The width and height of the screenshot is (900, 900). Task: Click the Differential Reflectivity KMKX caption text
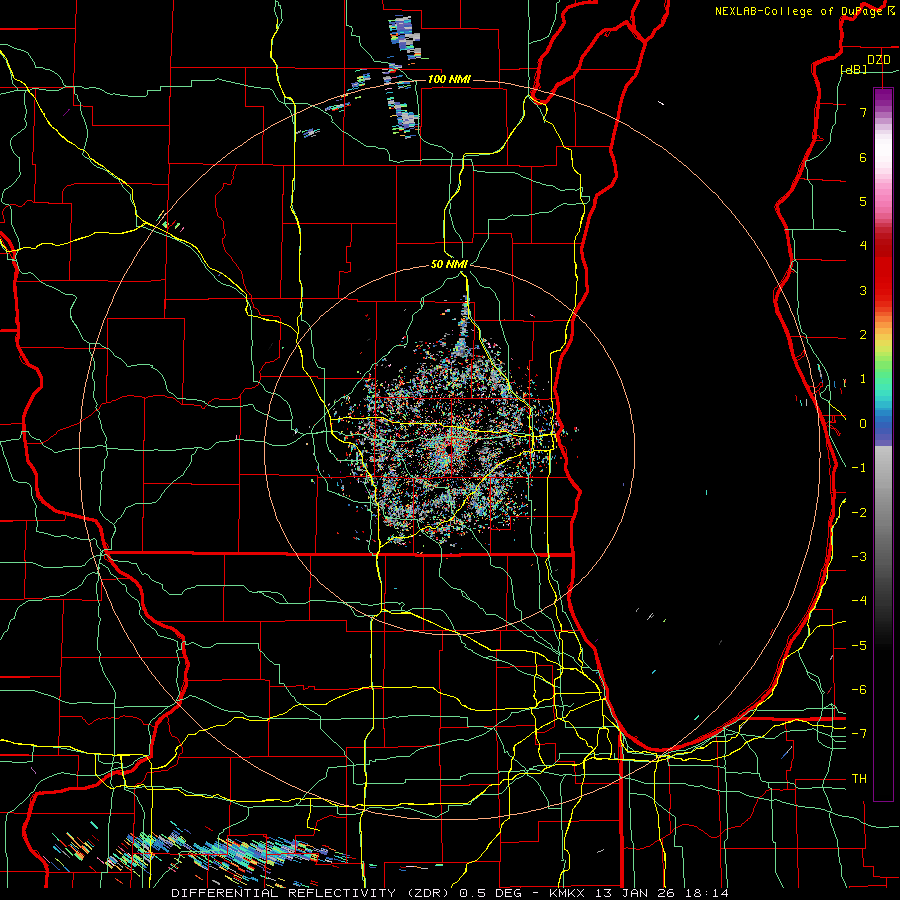click(450, 893)
